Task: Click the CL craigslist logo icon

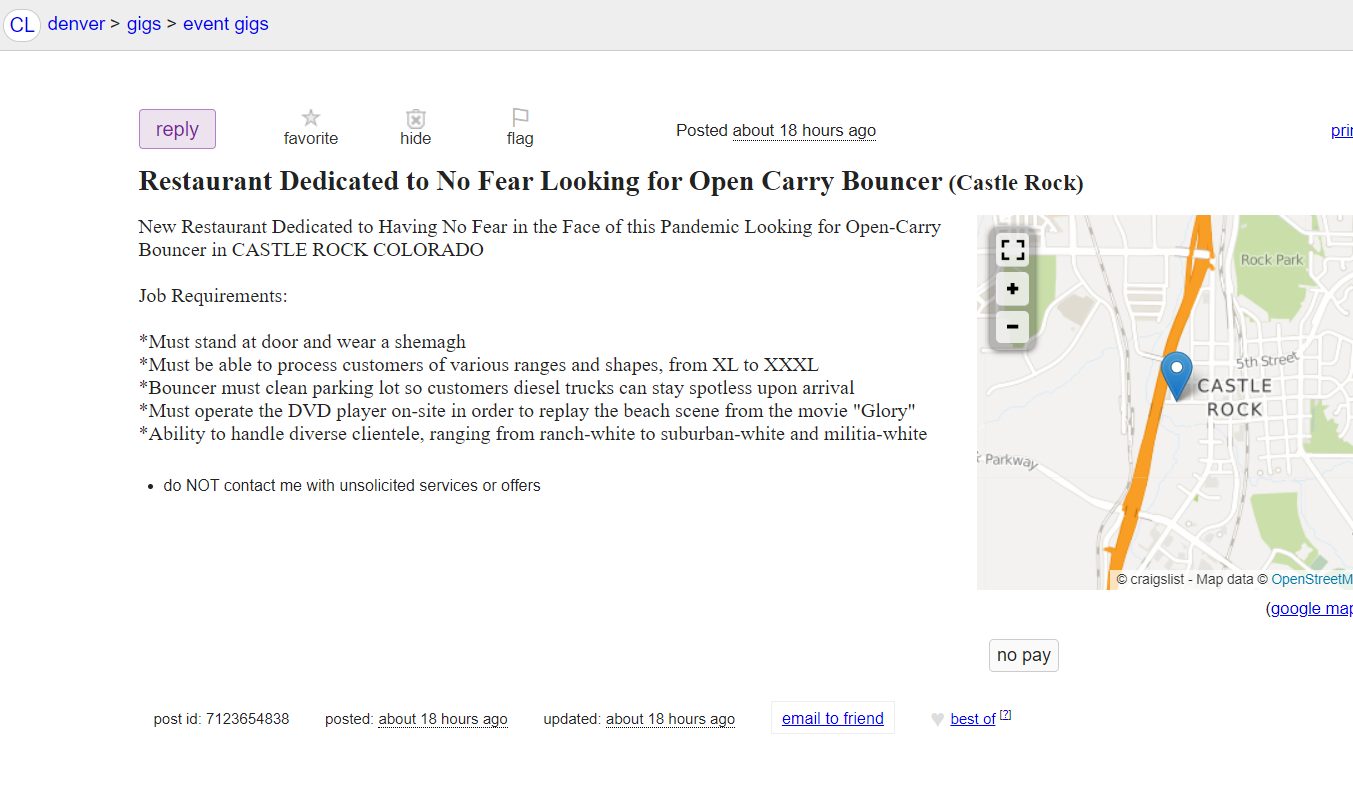Action: click(x=22, y=25)
